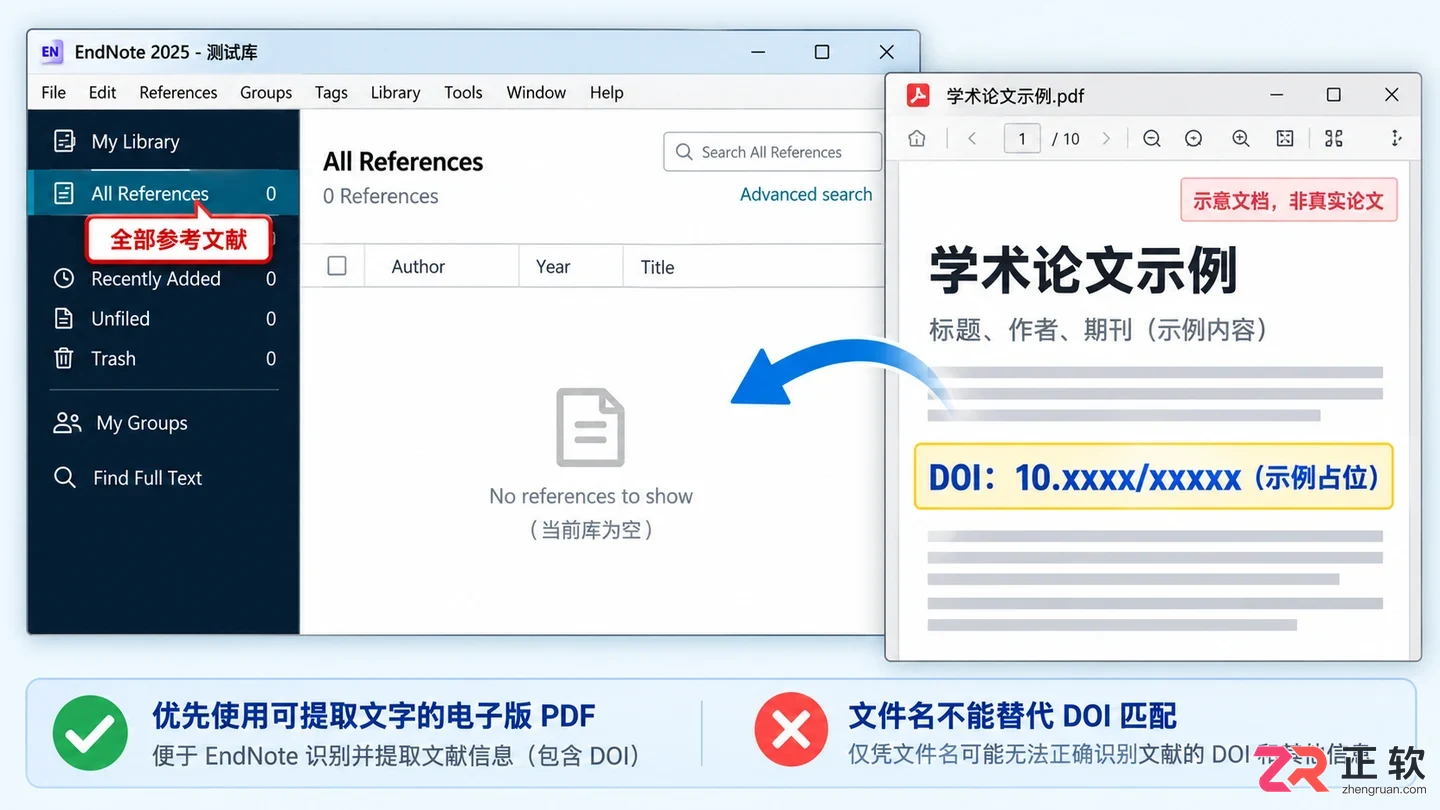This screenshot has height=810, width=1440.
Task: Click the red PDF icon in viewer title bar
Action: 918,95
